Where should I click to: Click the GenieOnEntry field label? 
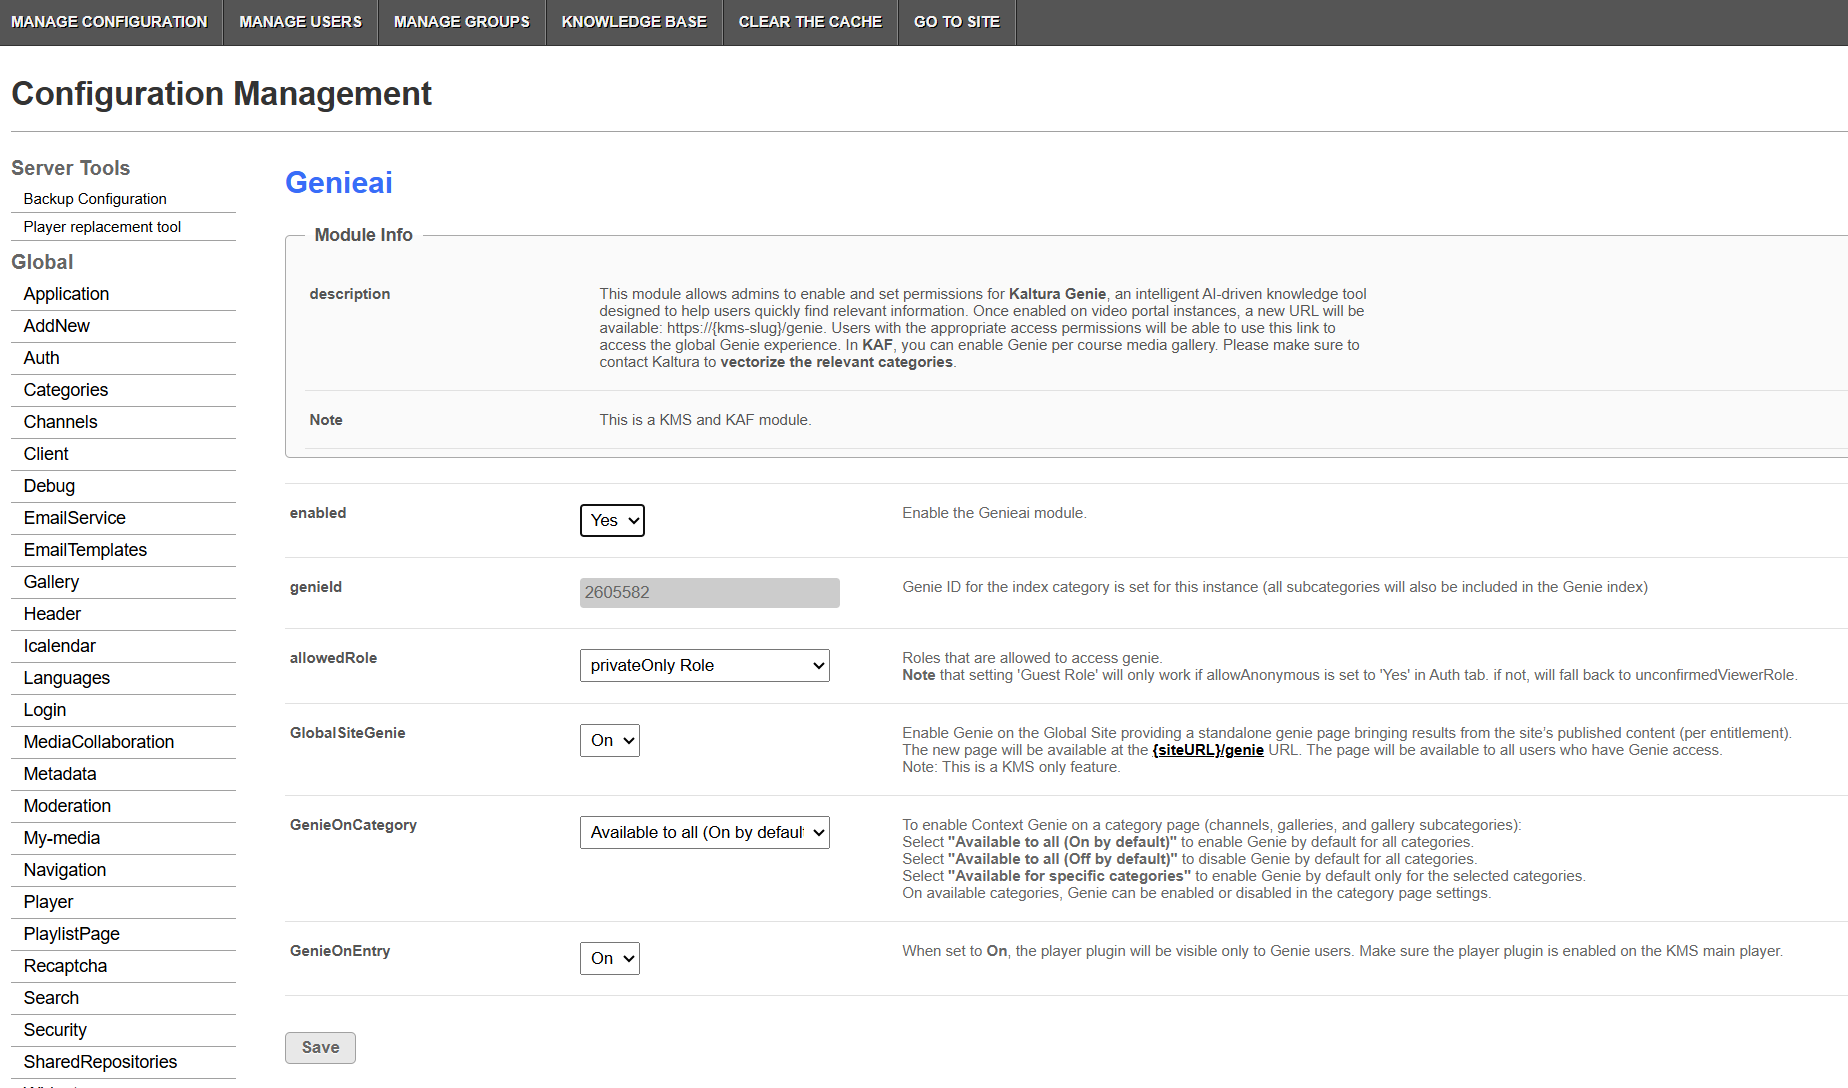tap(340, 951)
